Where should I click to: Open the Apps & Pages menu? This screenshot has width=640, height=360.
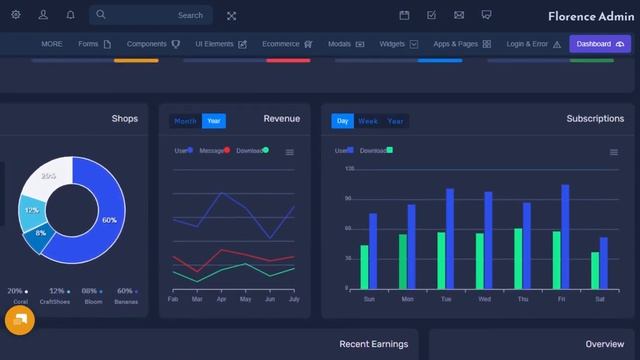(x=462, y=44)
